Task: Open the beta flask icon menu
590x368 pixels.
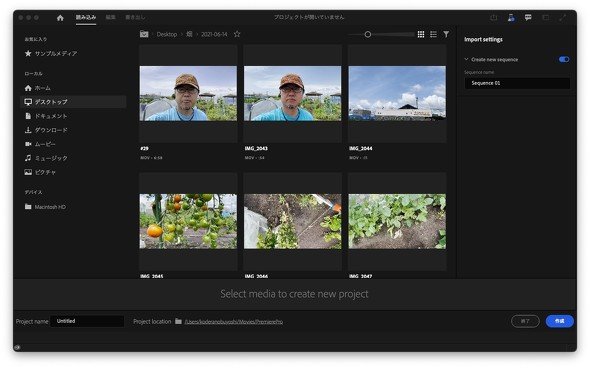Action: 511,18
